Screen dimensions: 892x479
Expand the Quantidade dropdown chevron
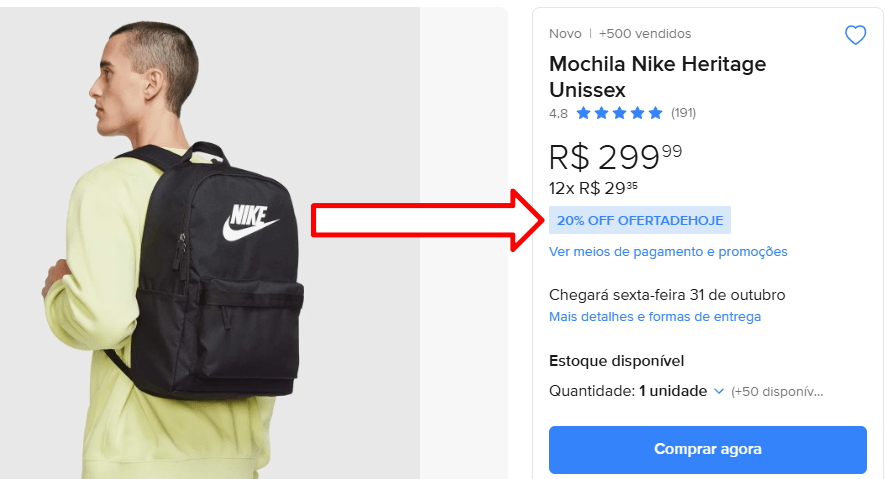[x=718, y=391]
